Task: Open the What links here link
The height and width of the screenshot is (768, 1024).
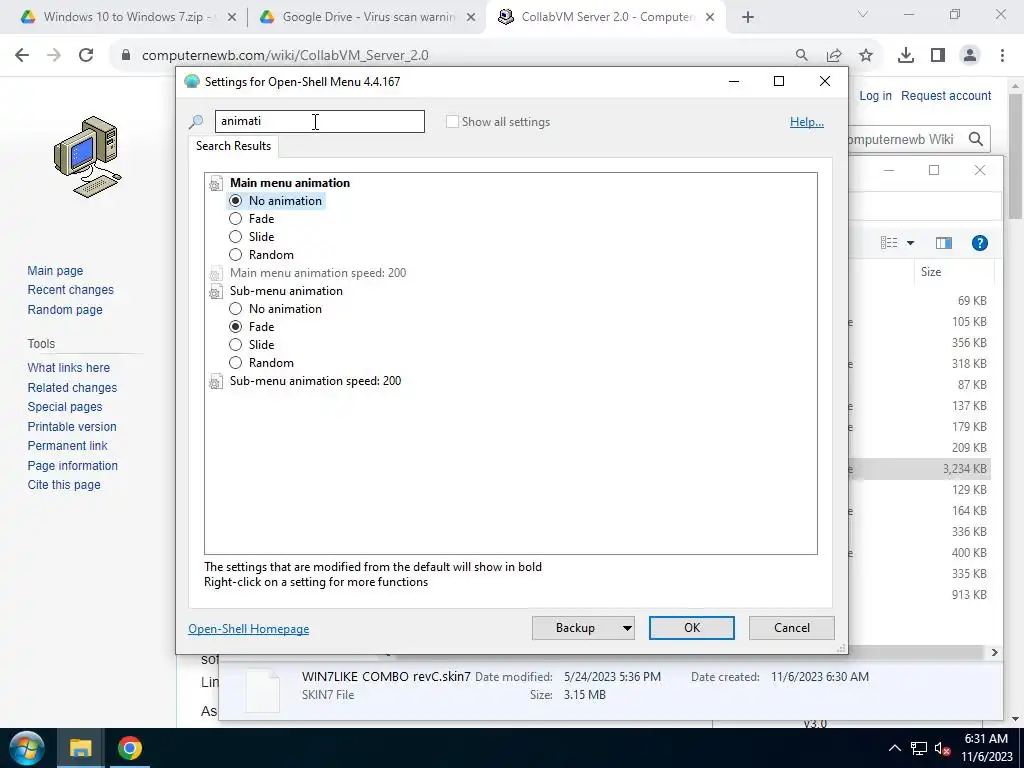Action: pos(69,368)
